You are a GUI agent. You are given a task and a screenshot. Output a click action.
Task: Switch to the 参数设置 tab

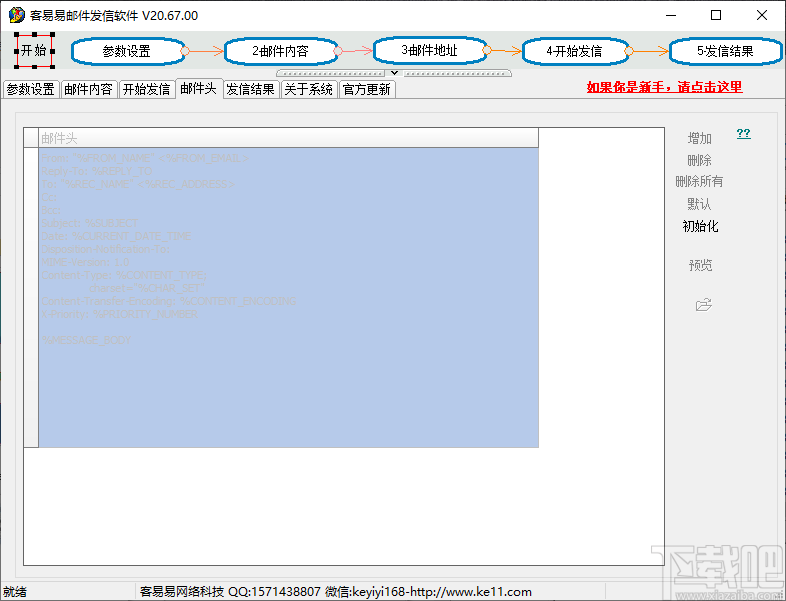pyautogui.click(x=31, y=89)
